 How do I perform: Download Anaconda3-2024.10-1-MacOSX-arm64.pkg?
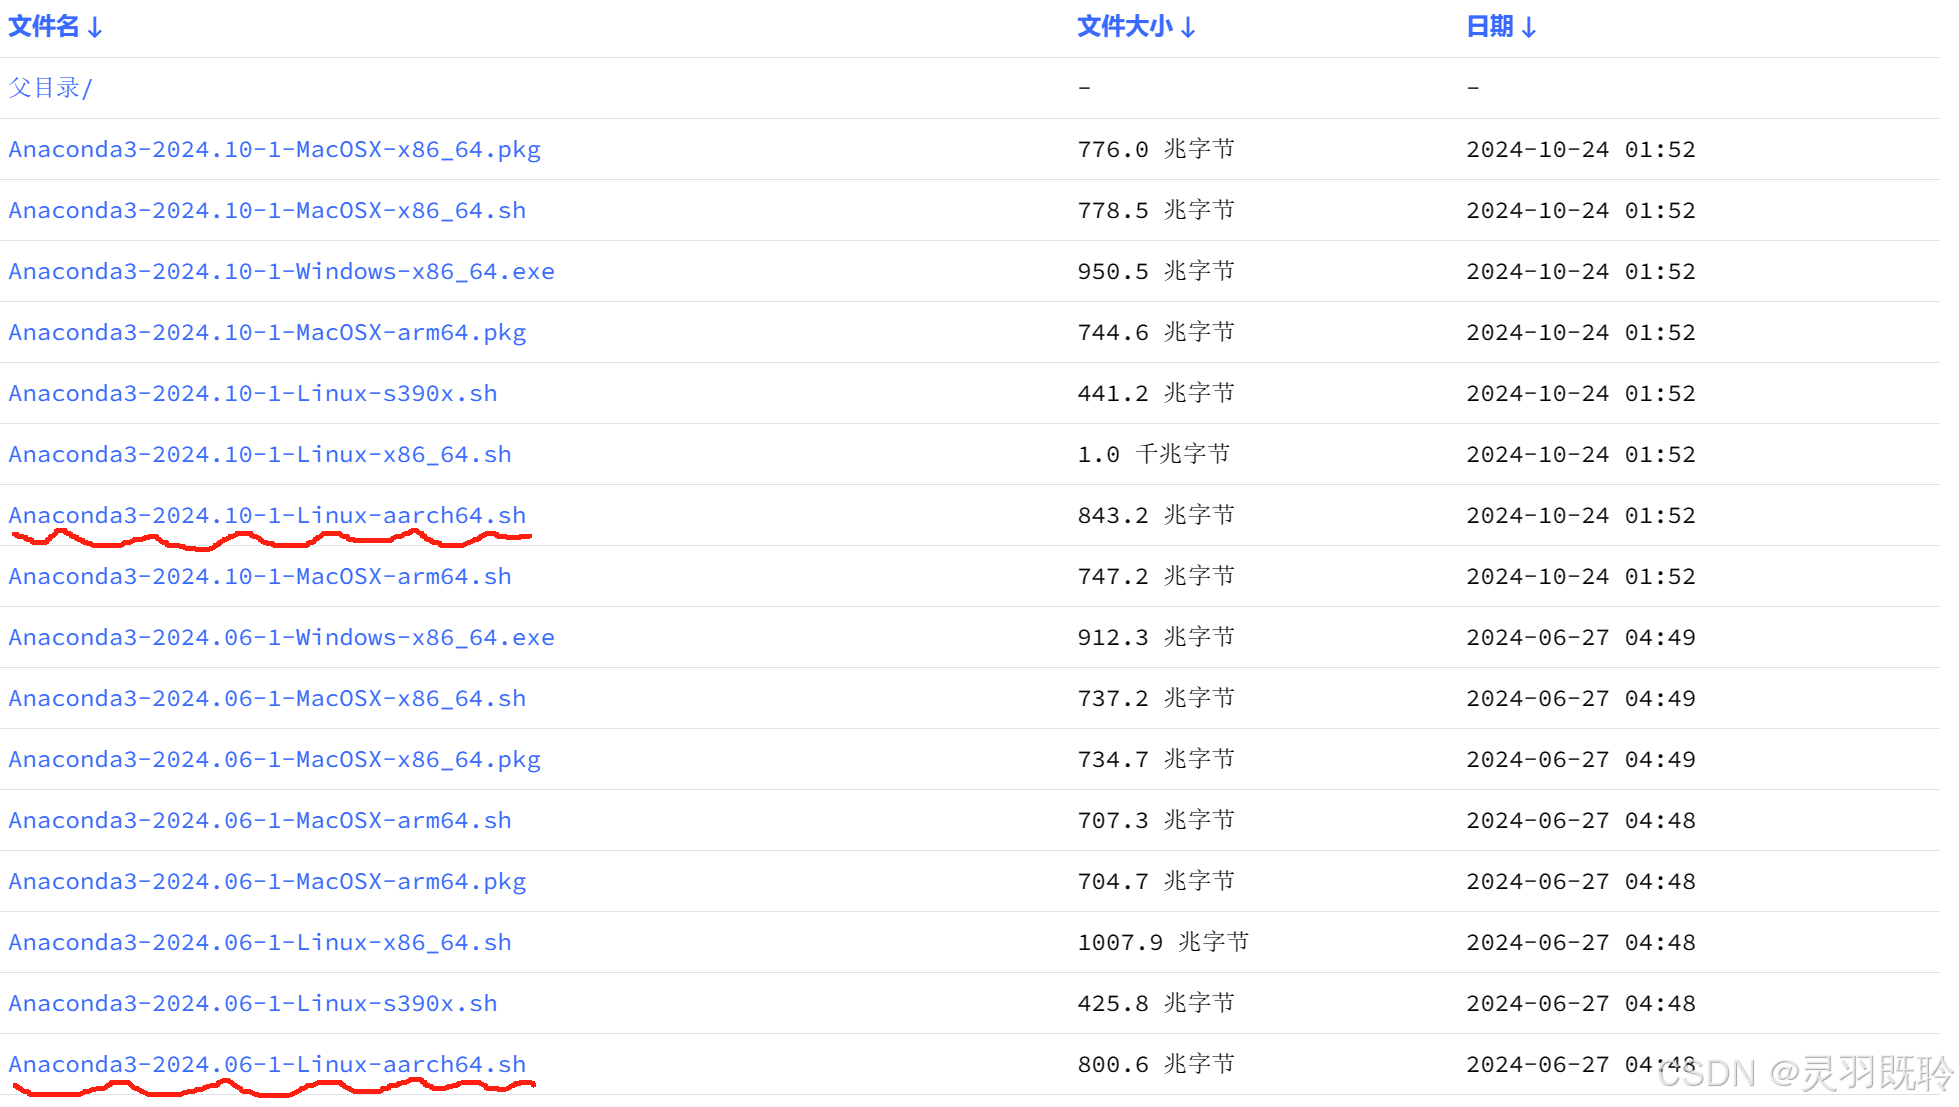[x=267, y=333]
